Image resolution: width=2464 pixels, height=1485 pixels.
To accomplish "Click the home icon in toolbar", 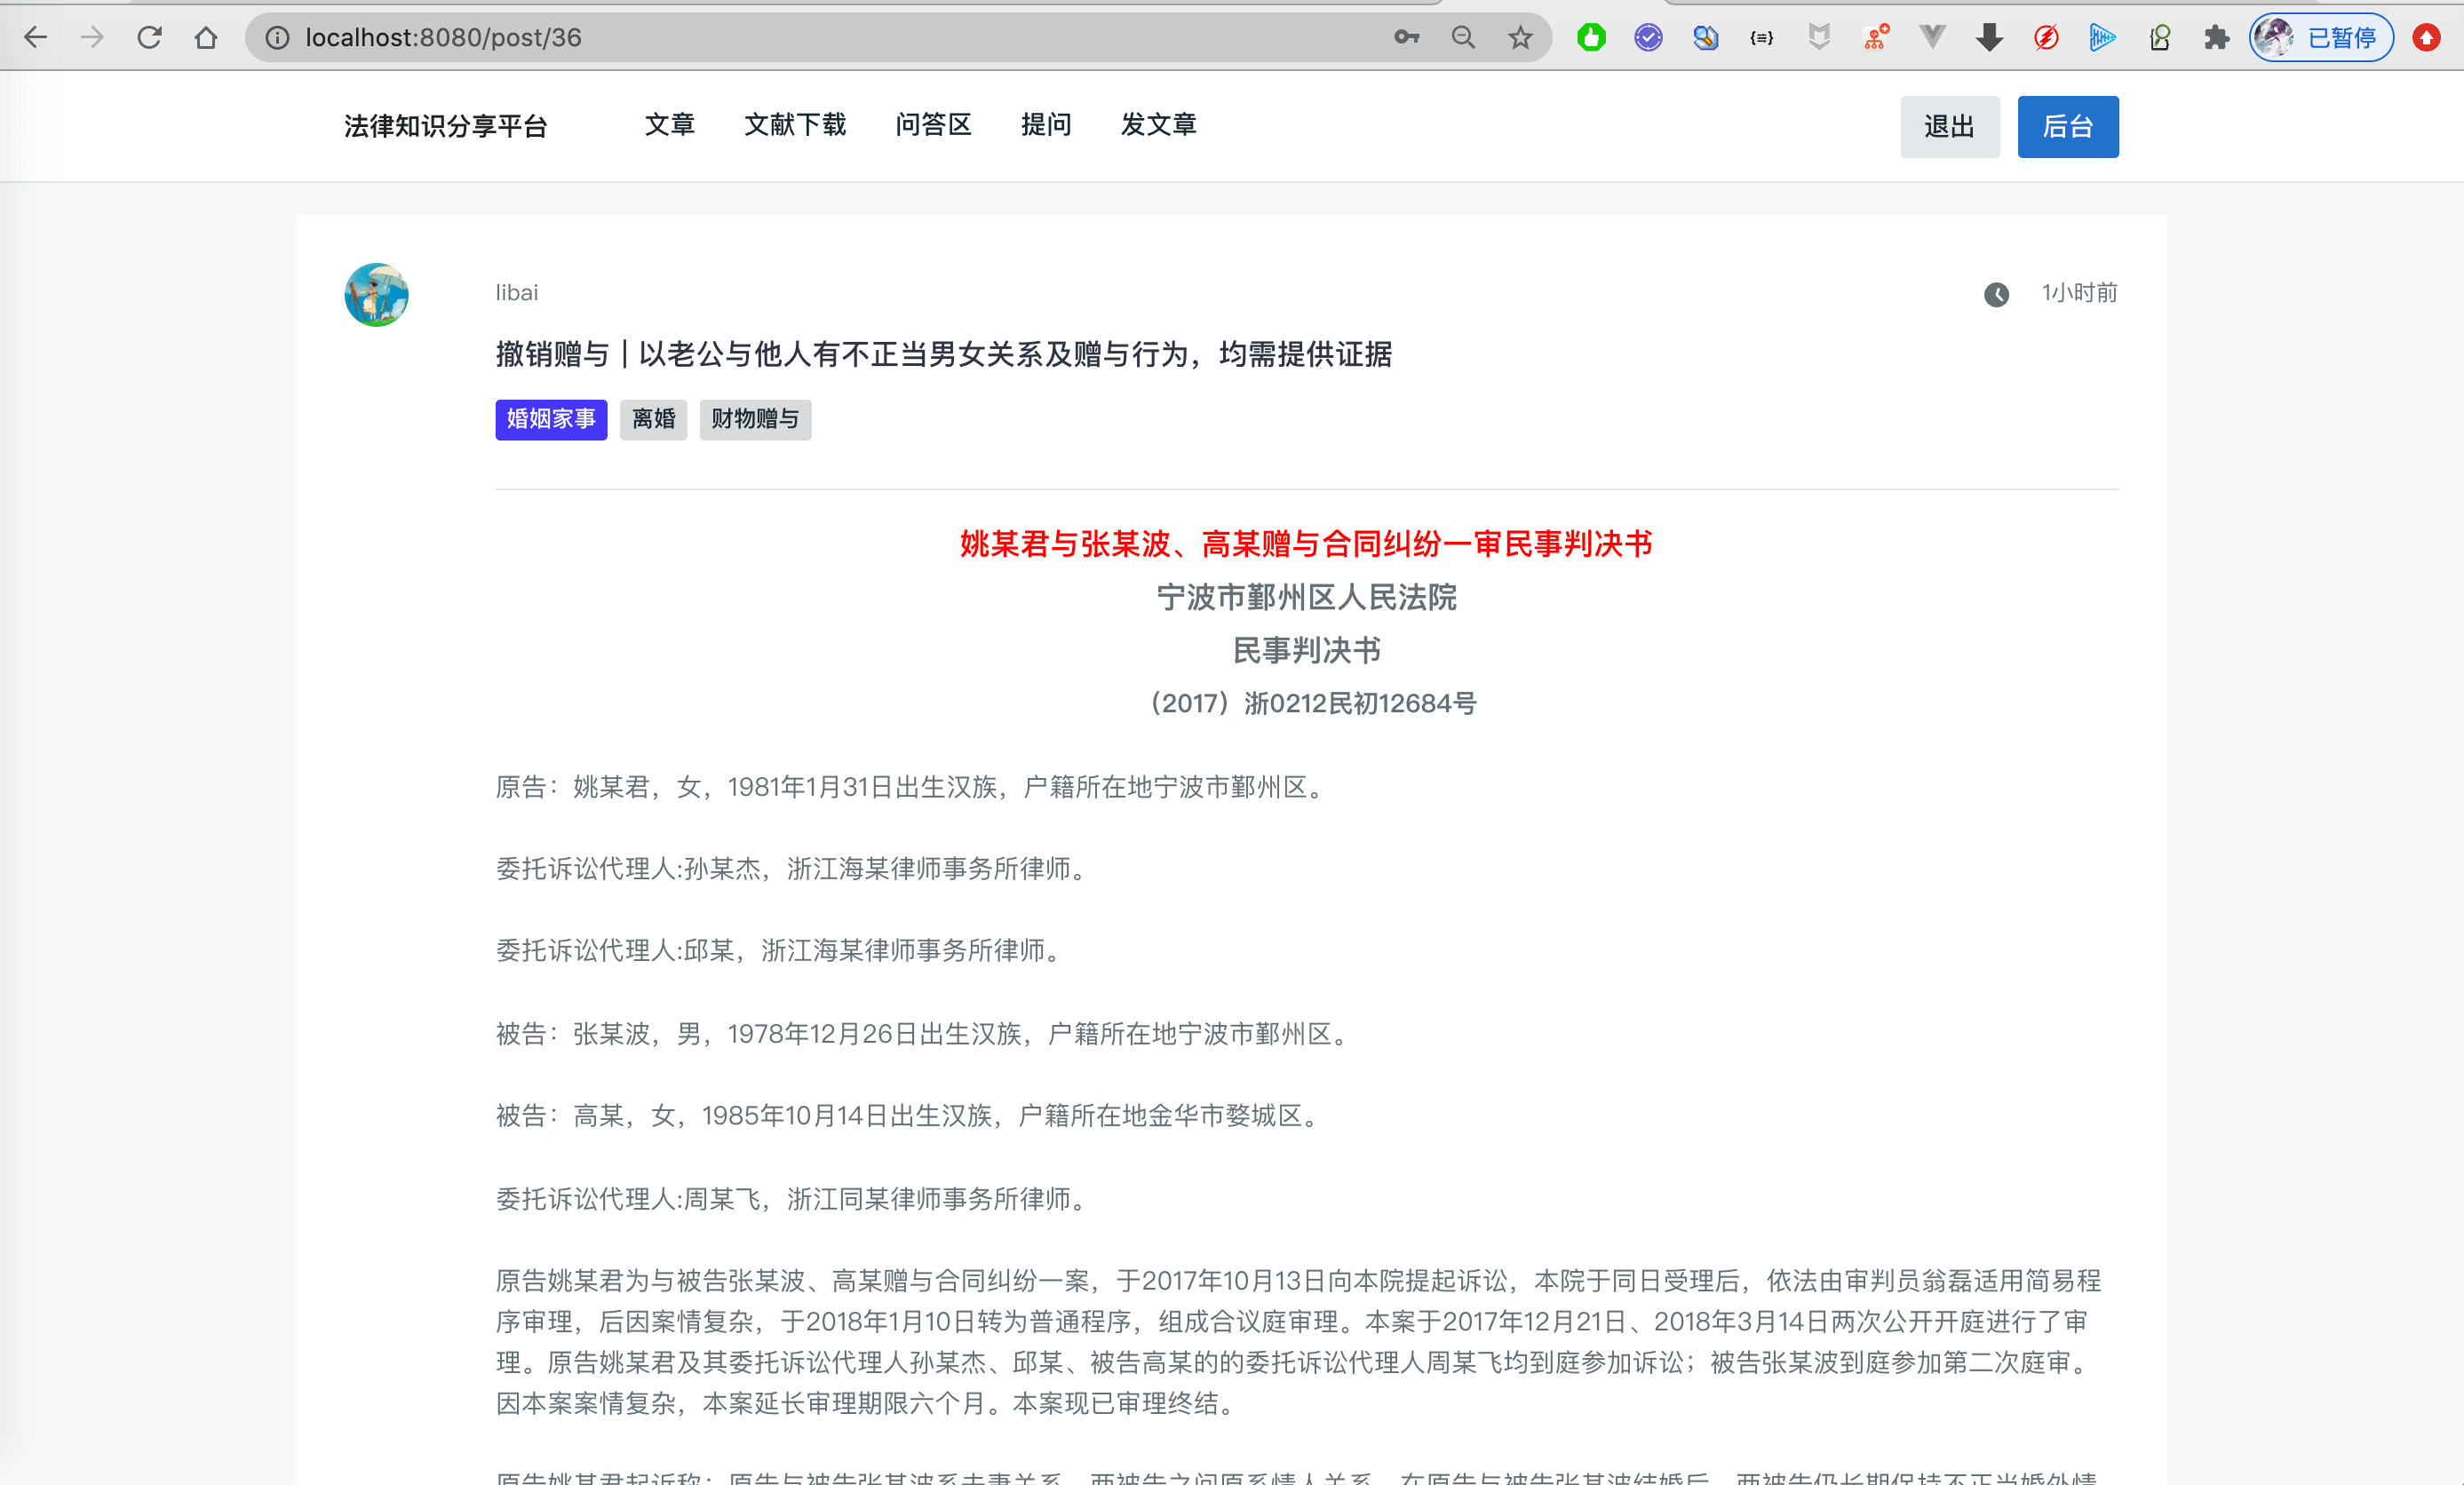I will click(x=206, y=38).
